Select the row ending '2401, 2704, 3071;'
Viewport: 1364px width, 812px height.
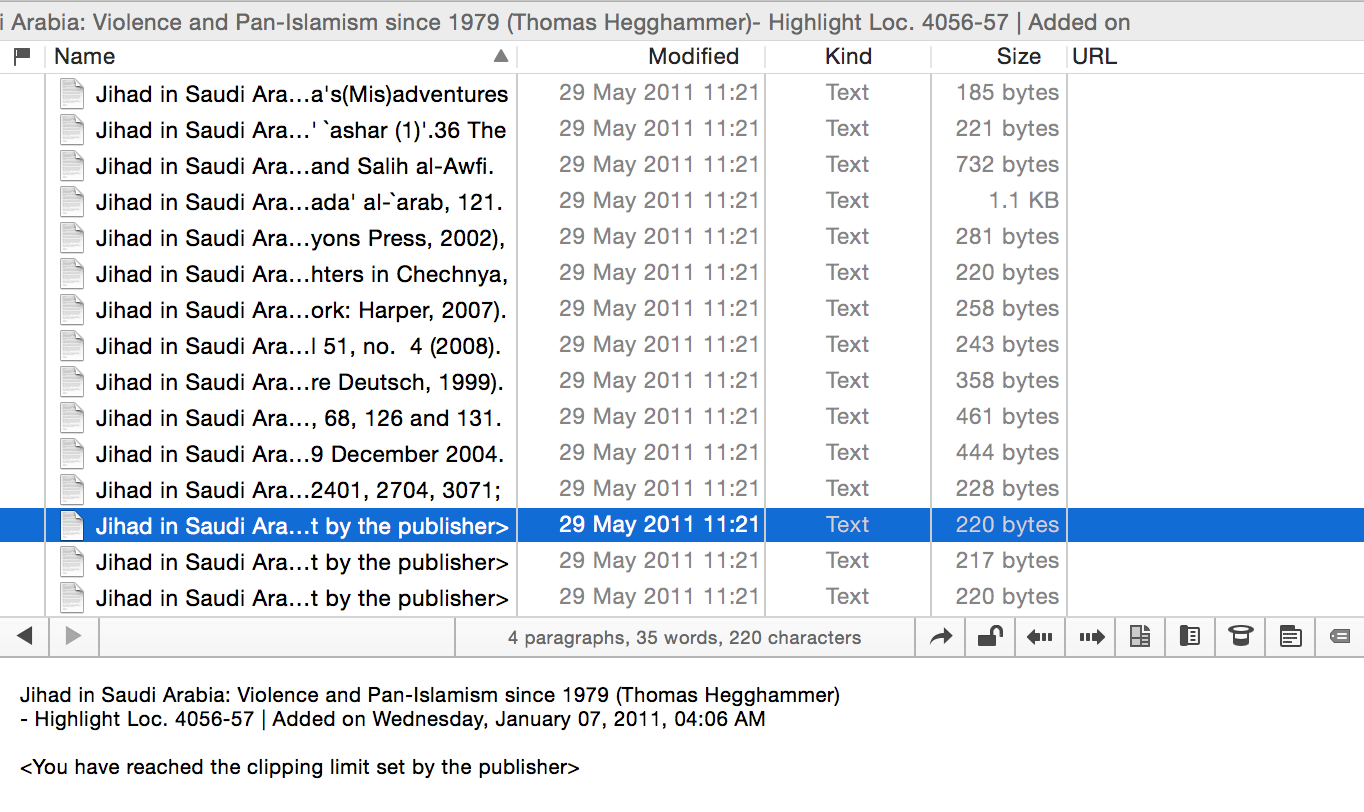(682, 489)
